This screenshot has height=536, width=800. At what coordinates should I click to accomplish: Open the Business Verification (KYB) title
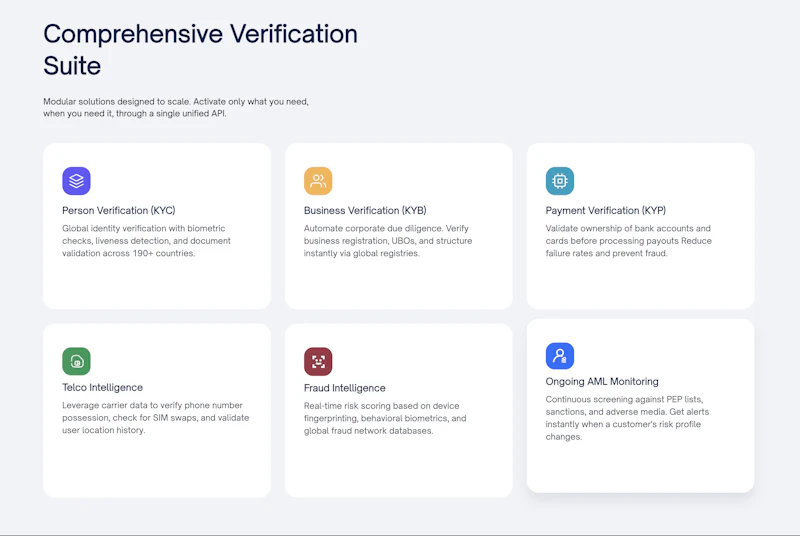[365, 210]
